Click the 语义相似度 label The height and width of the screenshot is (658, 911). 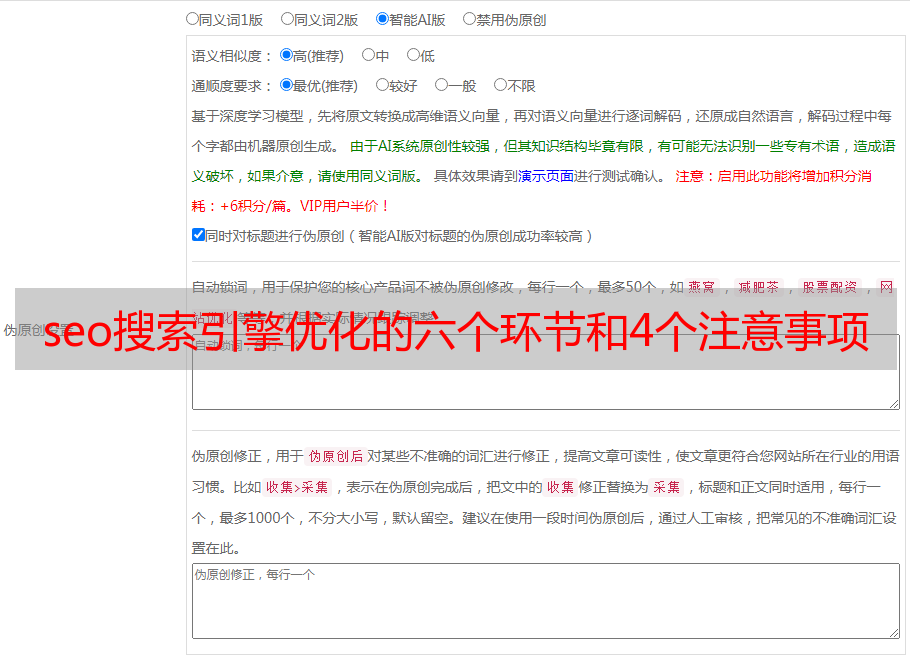tap(232, 56)
